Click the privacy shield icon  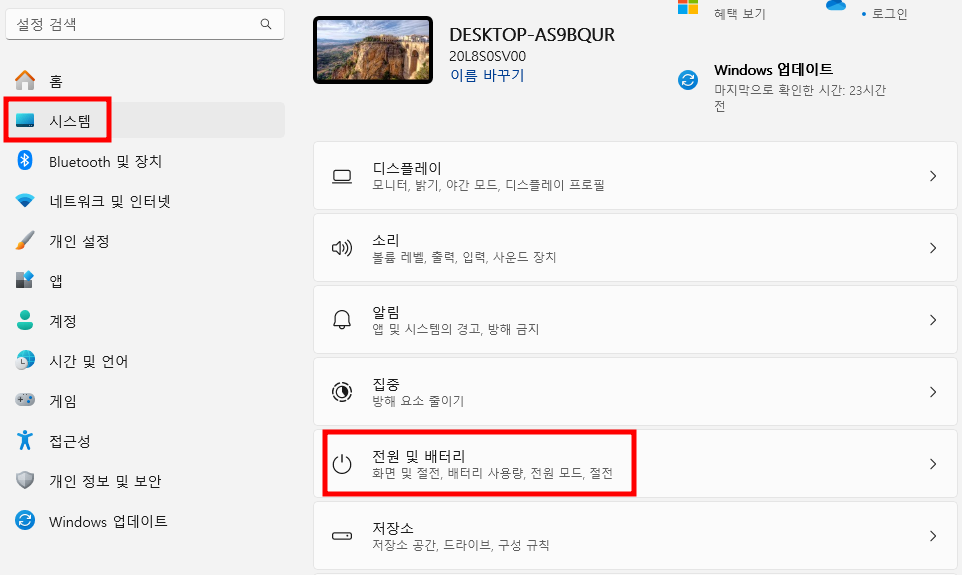click(x=25, y=480)
